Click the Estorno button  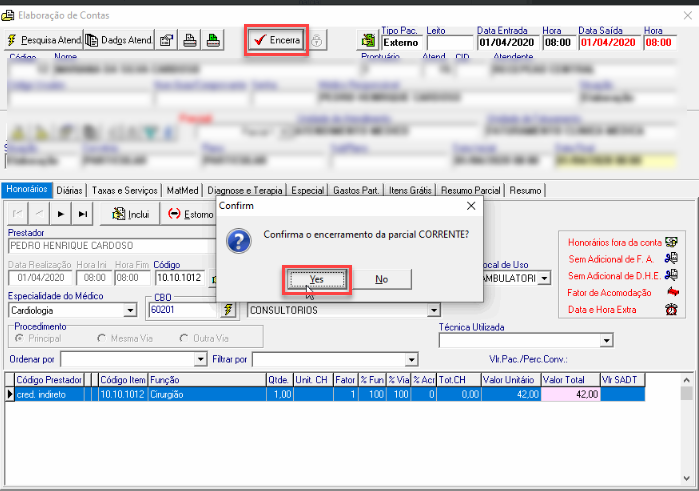click(x=190, y=214)
